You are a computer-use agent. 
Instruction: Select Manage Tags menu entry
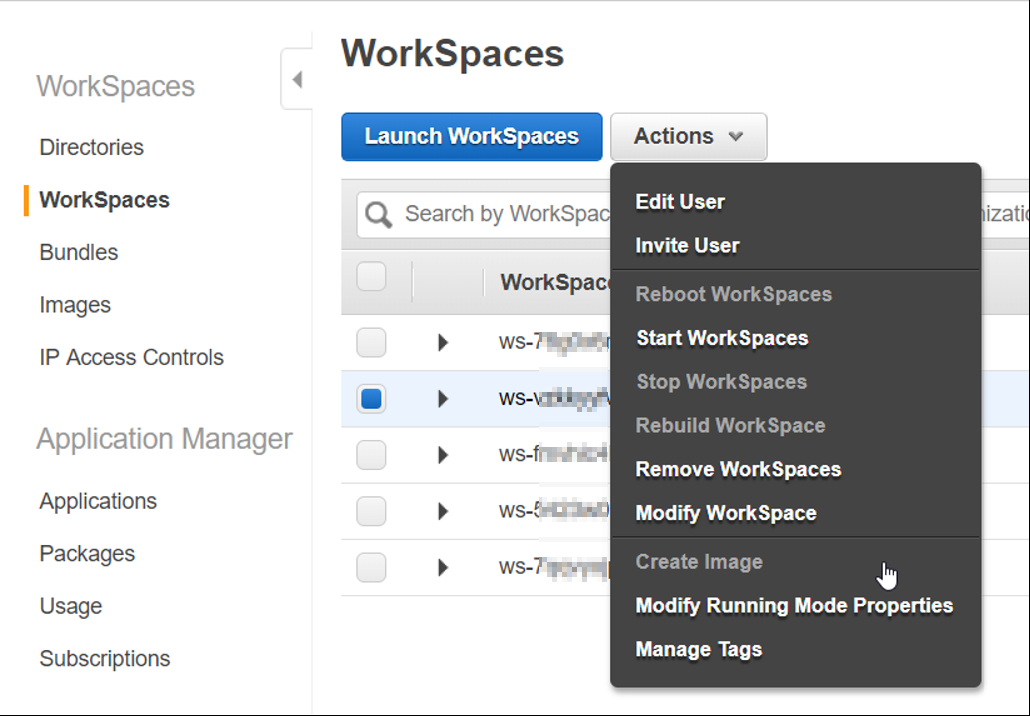click(699, 649)
